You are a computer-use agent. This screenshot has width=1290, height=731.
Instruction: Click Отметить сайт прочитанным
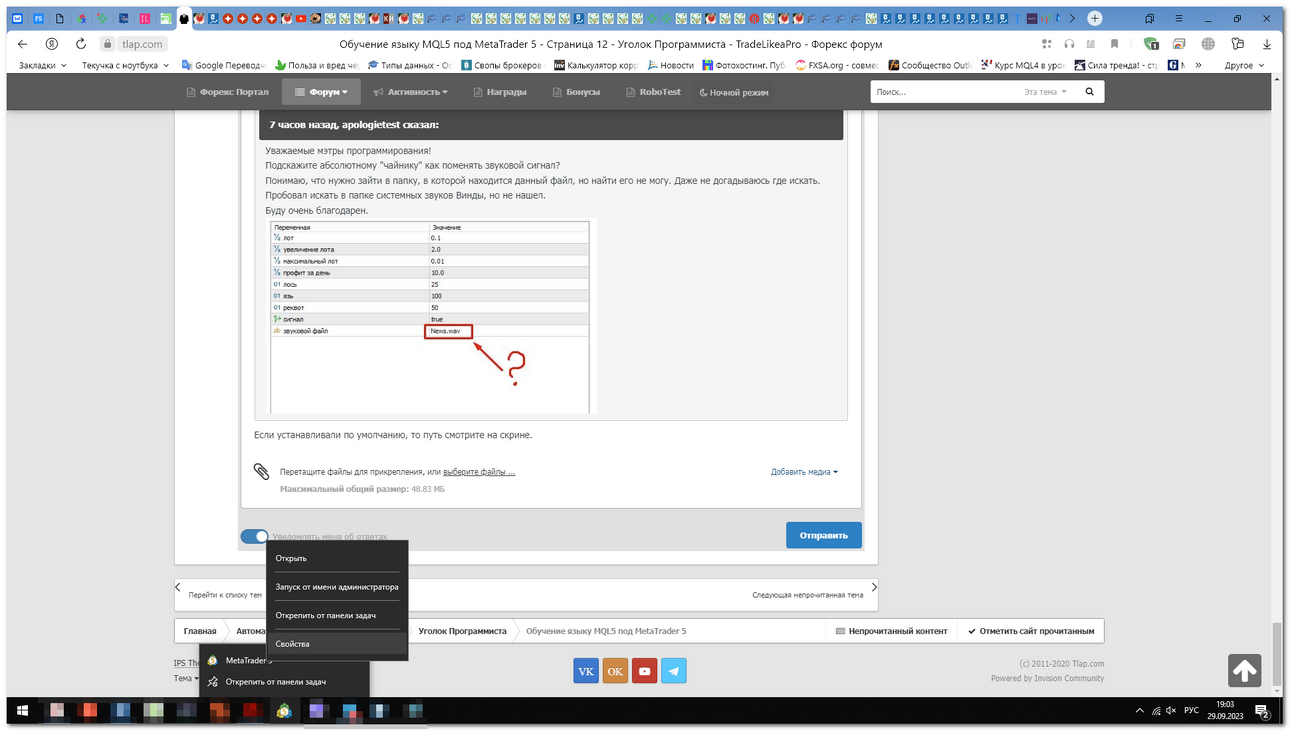1031,631
